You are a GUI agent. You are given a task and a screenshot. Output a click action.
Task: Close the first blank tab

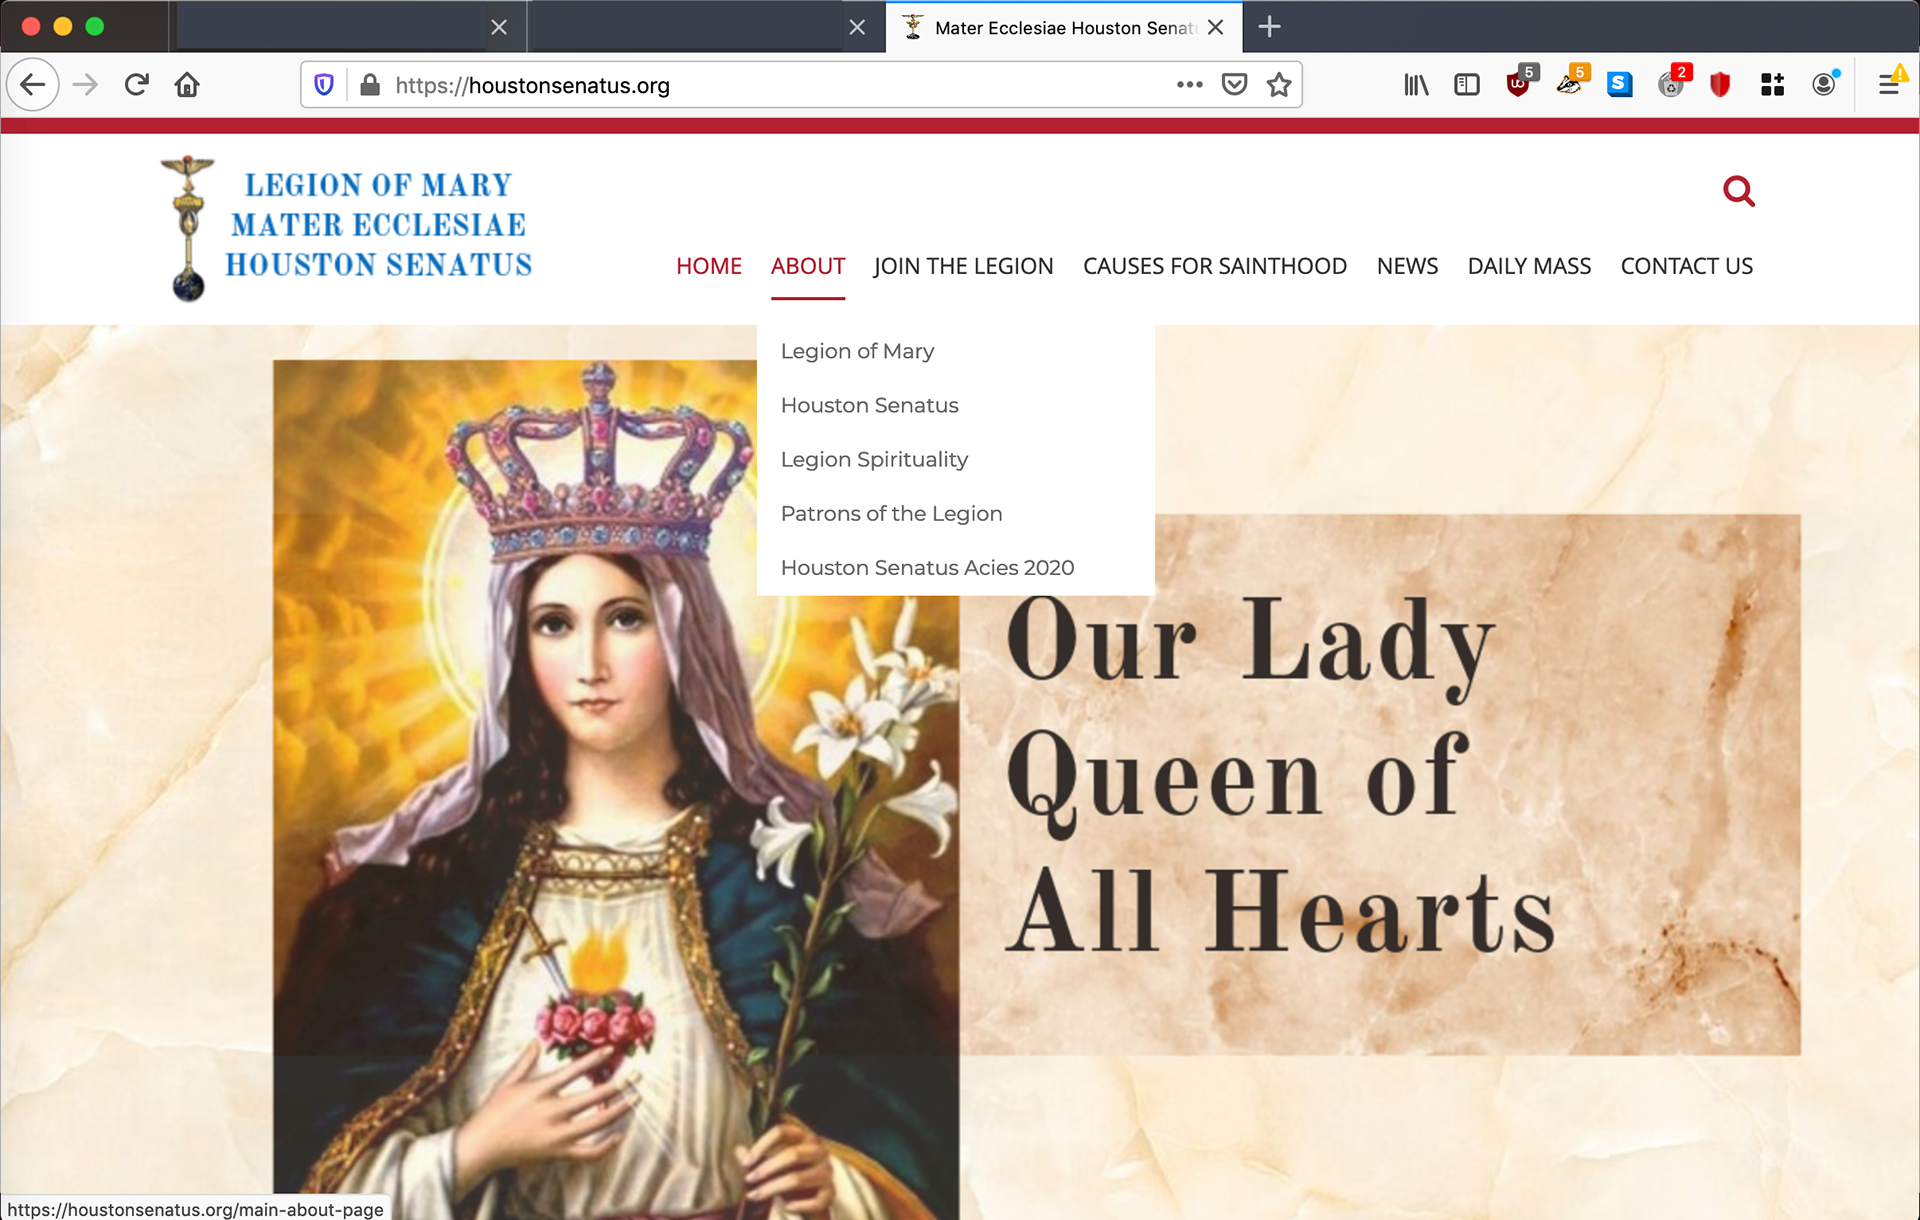point(499,27)
